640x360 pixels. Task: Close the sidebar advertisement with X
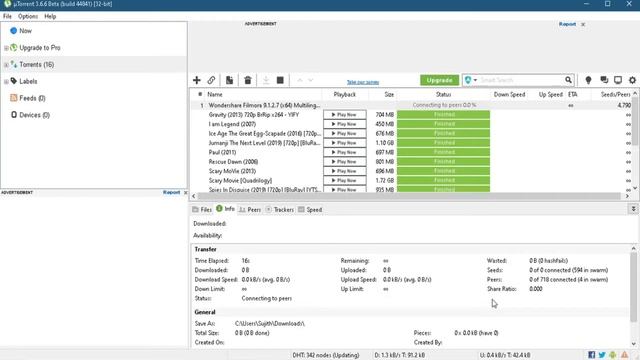tap(185, 192)
